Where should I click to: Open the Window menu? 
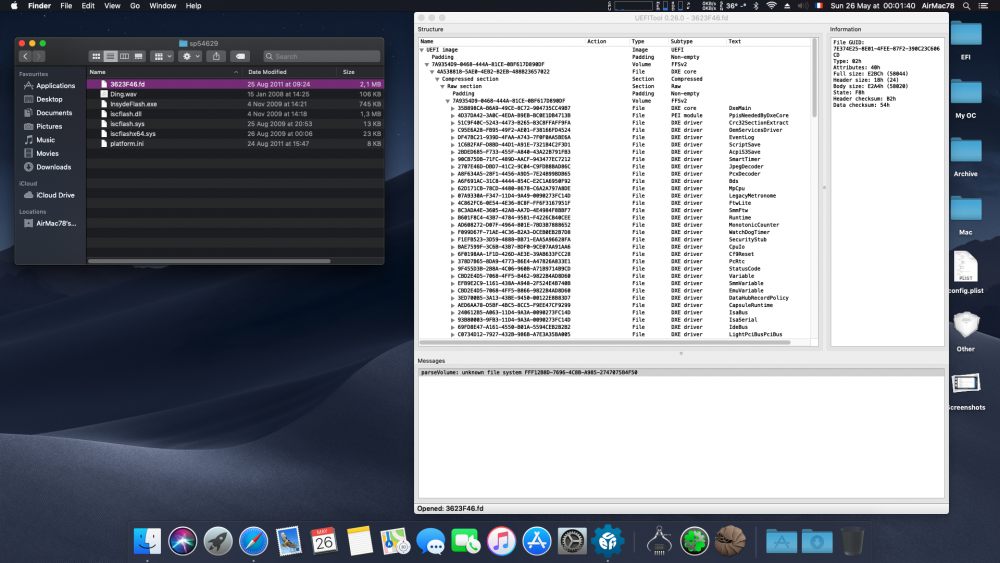(x=163, y=6)
